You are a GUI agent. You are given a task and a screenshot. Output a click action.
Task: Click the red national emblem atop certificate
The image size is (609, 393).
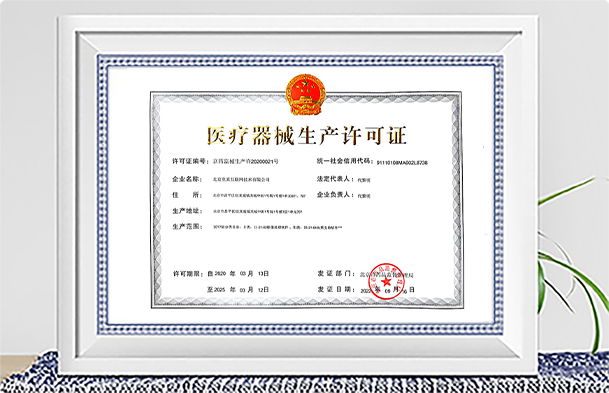tap(305, 95)
